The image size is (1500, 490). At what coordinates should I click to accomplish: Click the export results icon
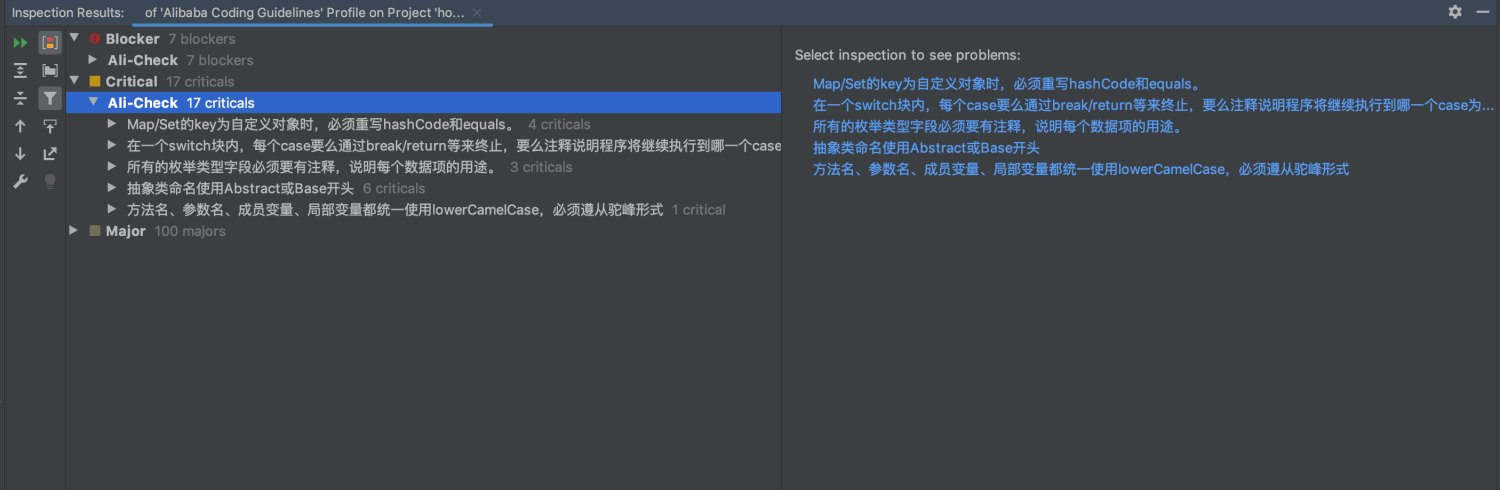(x=50, y=154)
